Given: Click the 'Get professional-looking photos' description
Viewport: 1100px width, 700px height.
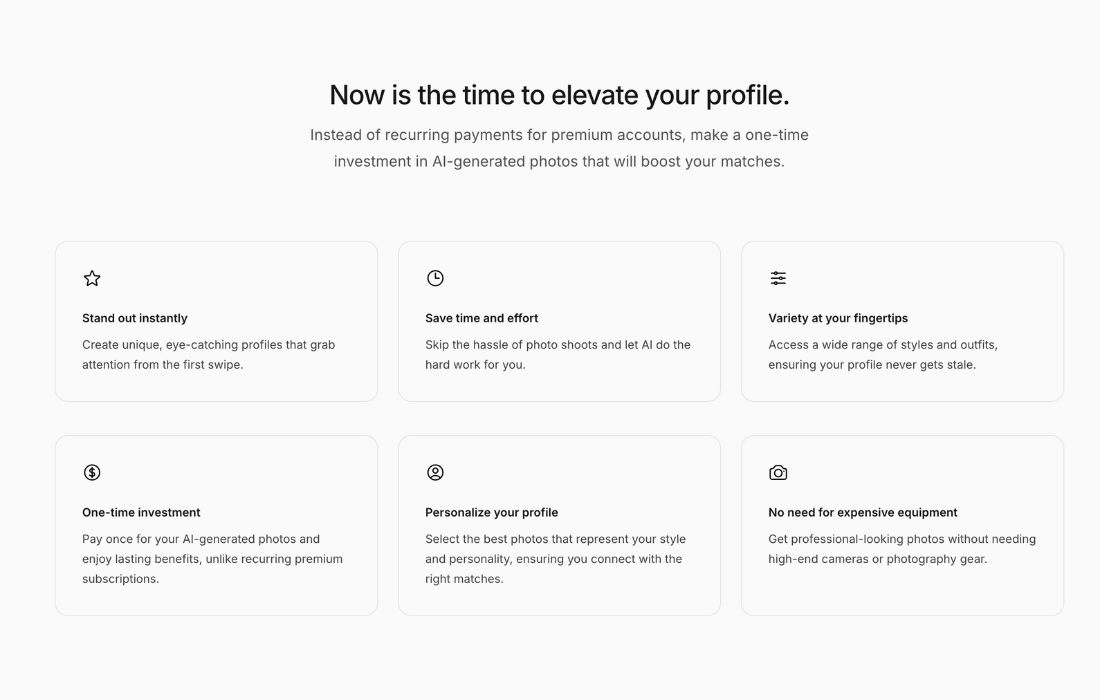Looking at the screenshot, I should click(x=901, y=548).
